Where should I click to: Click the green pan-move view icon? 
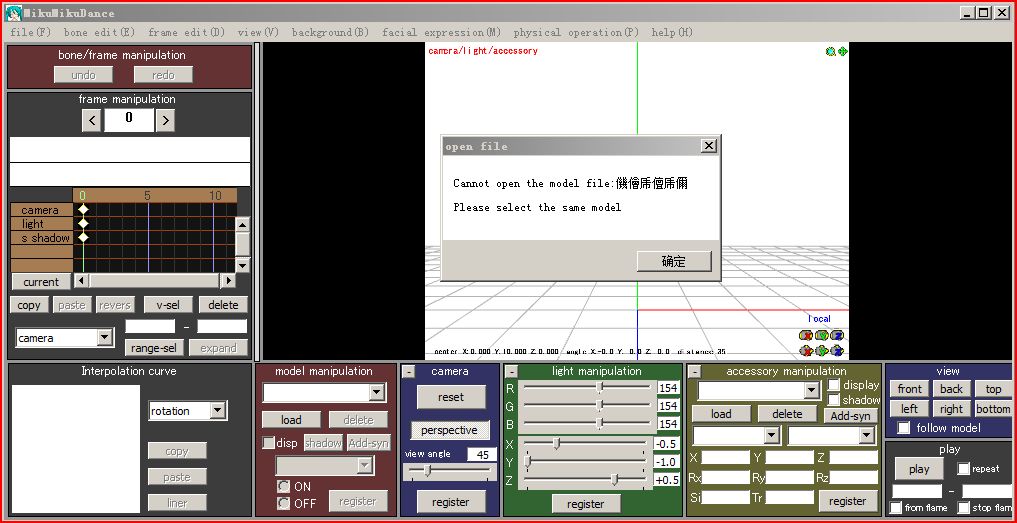coord(843,51)
